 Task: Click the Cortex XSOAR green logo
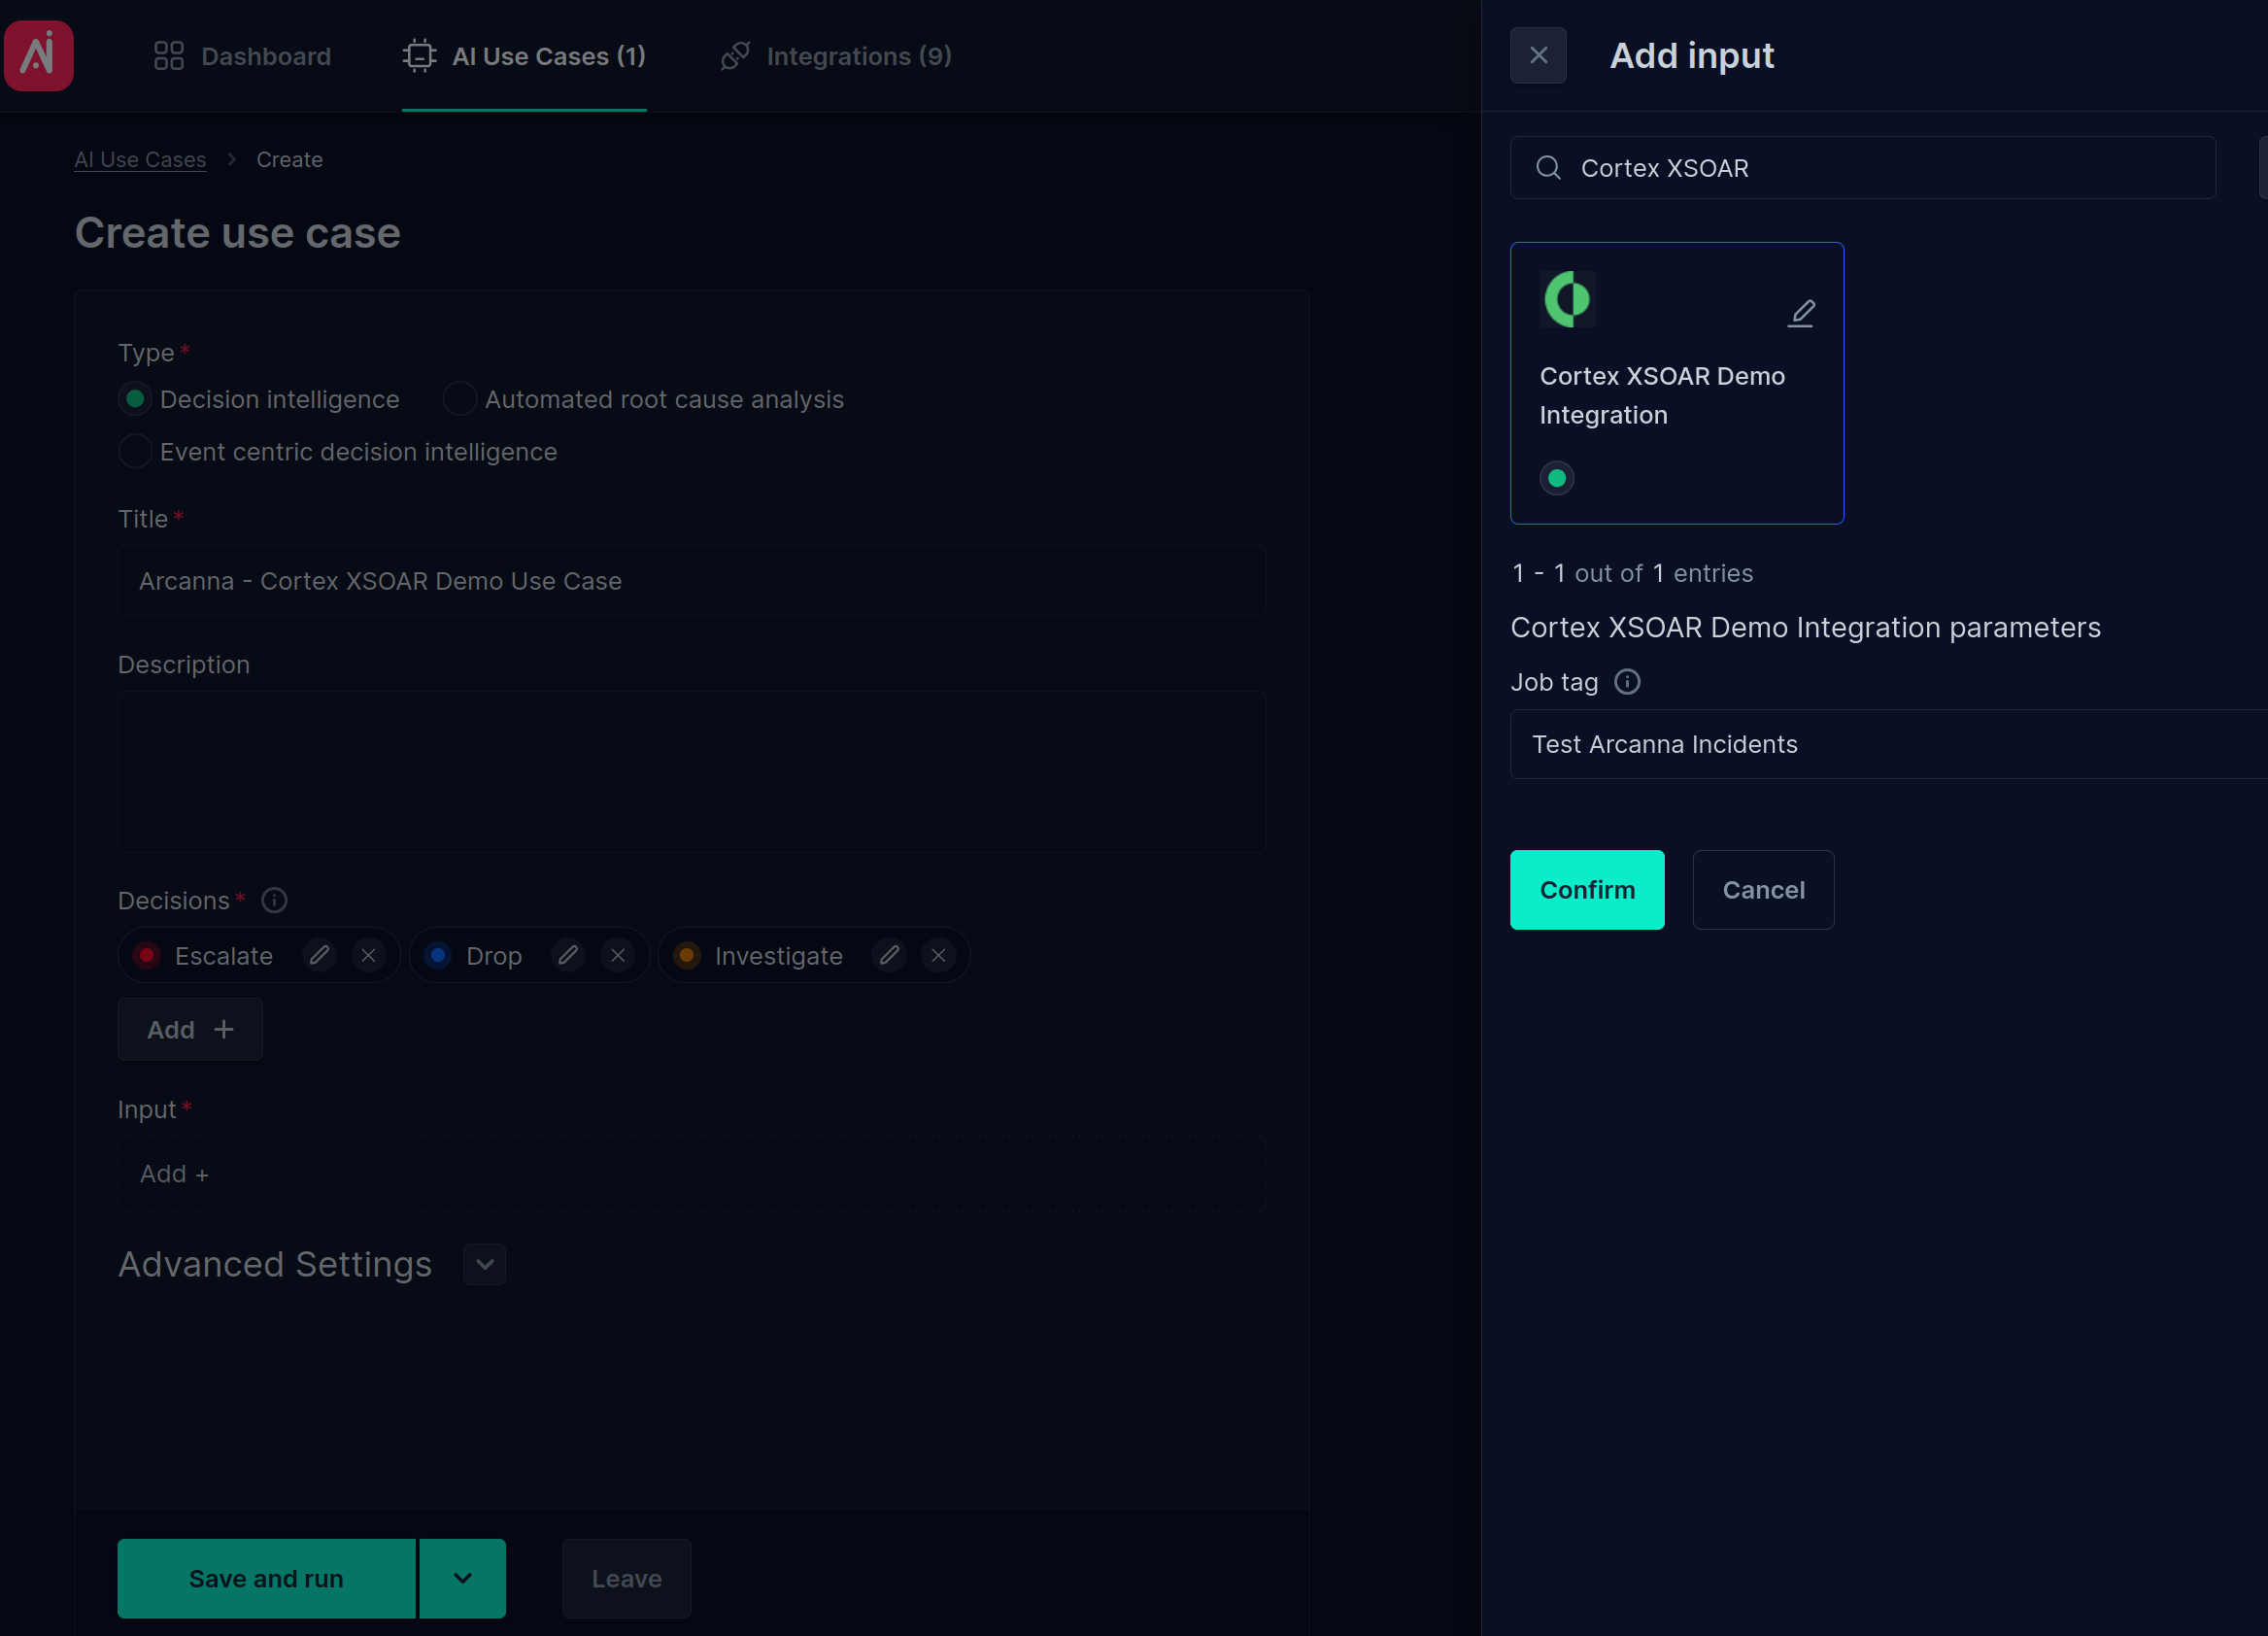1567,299
